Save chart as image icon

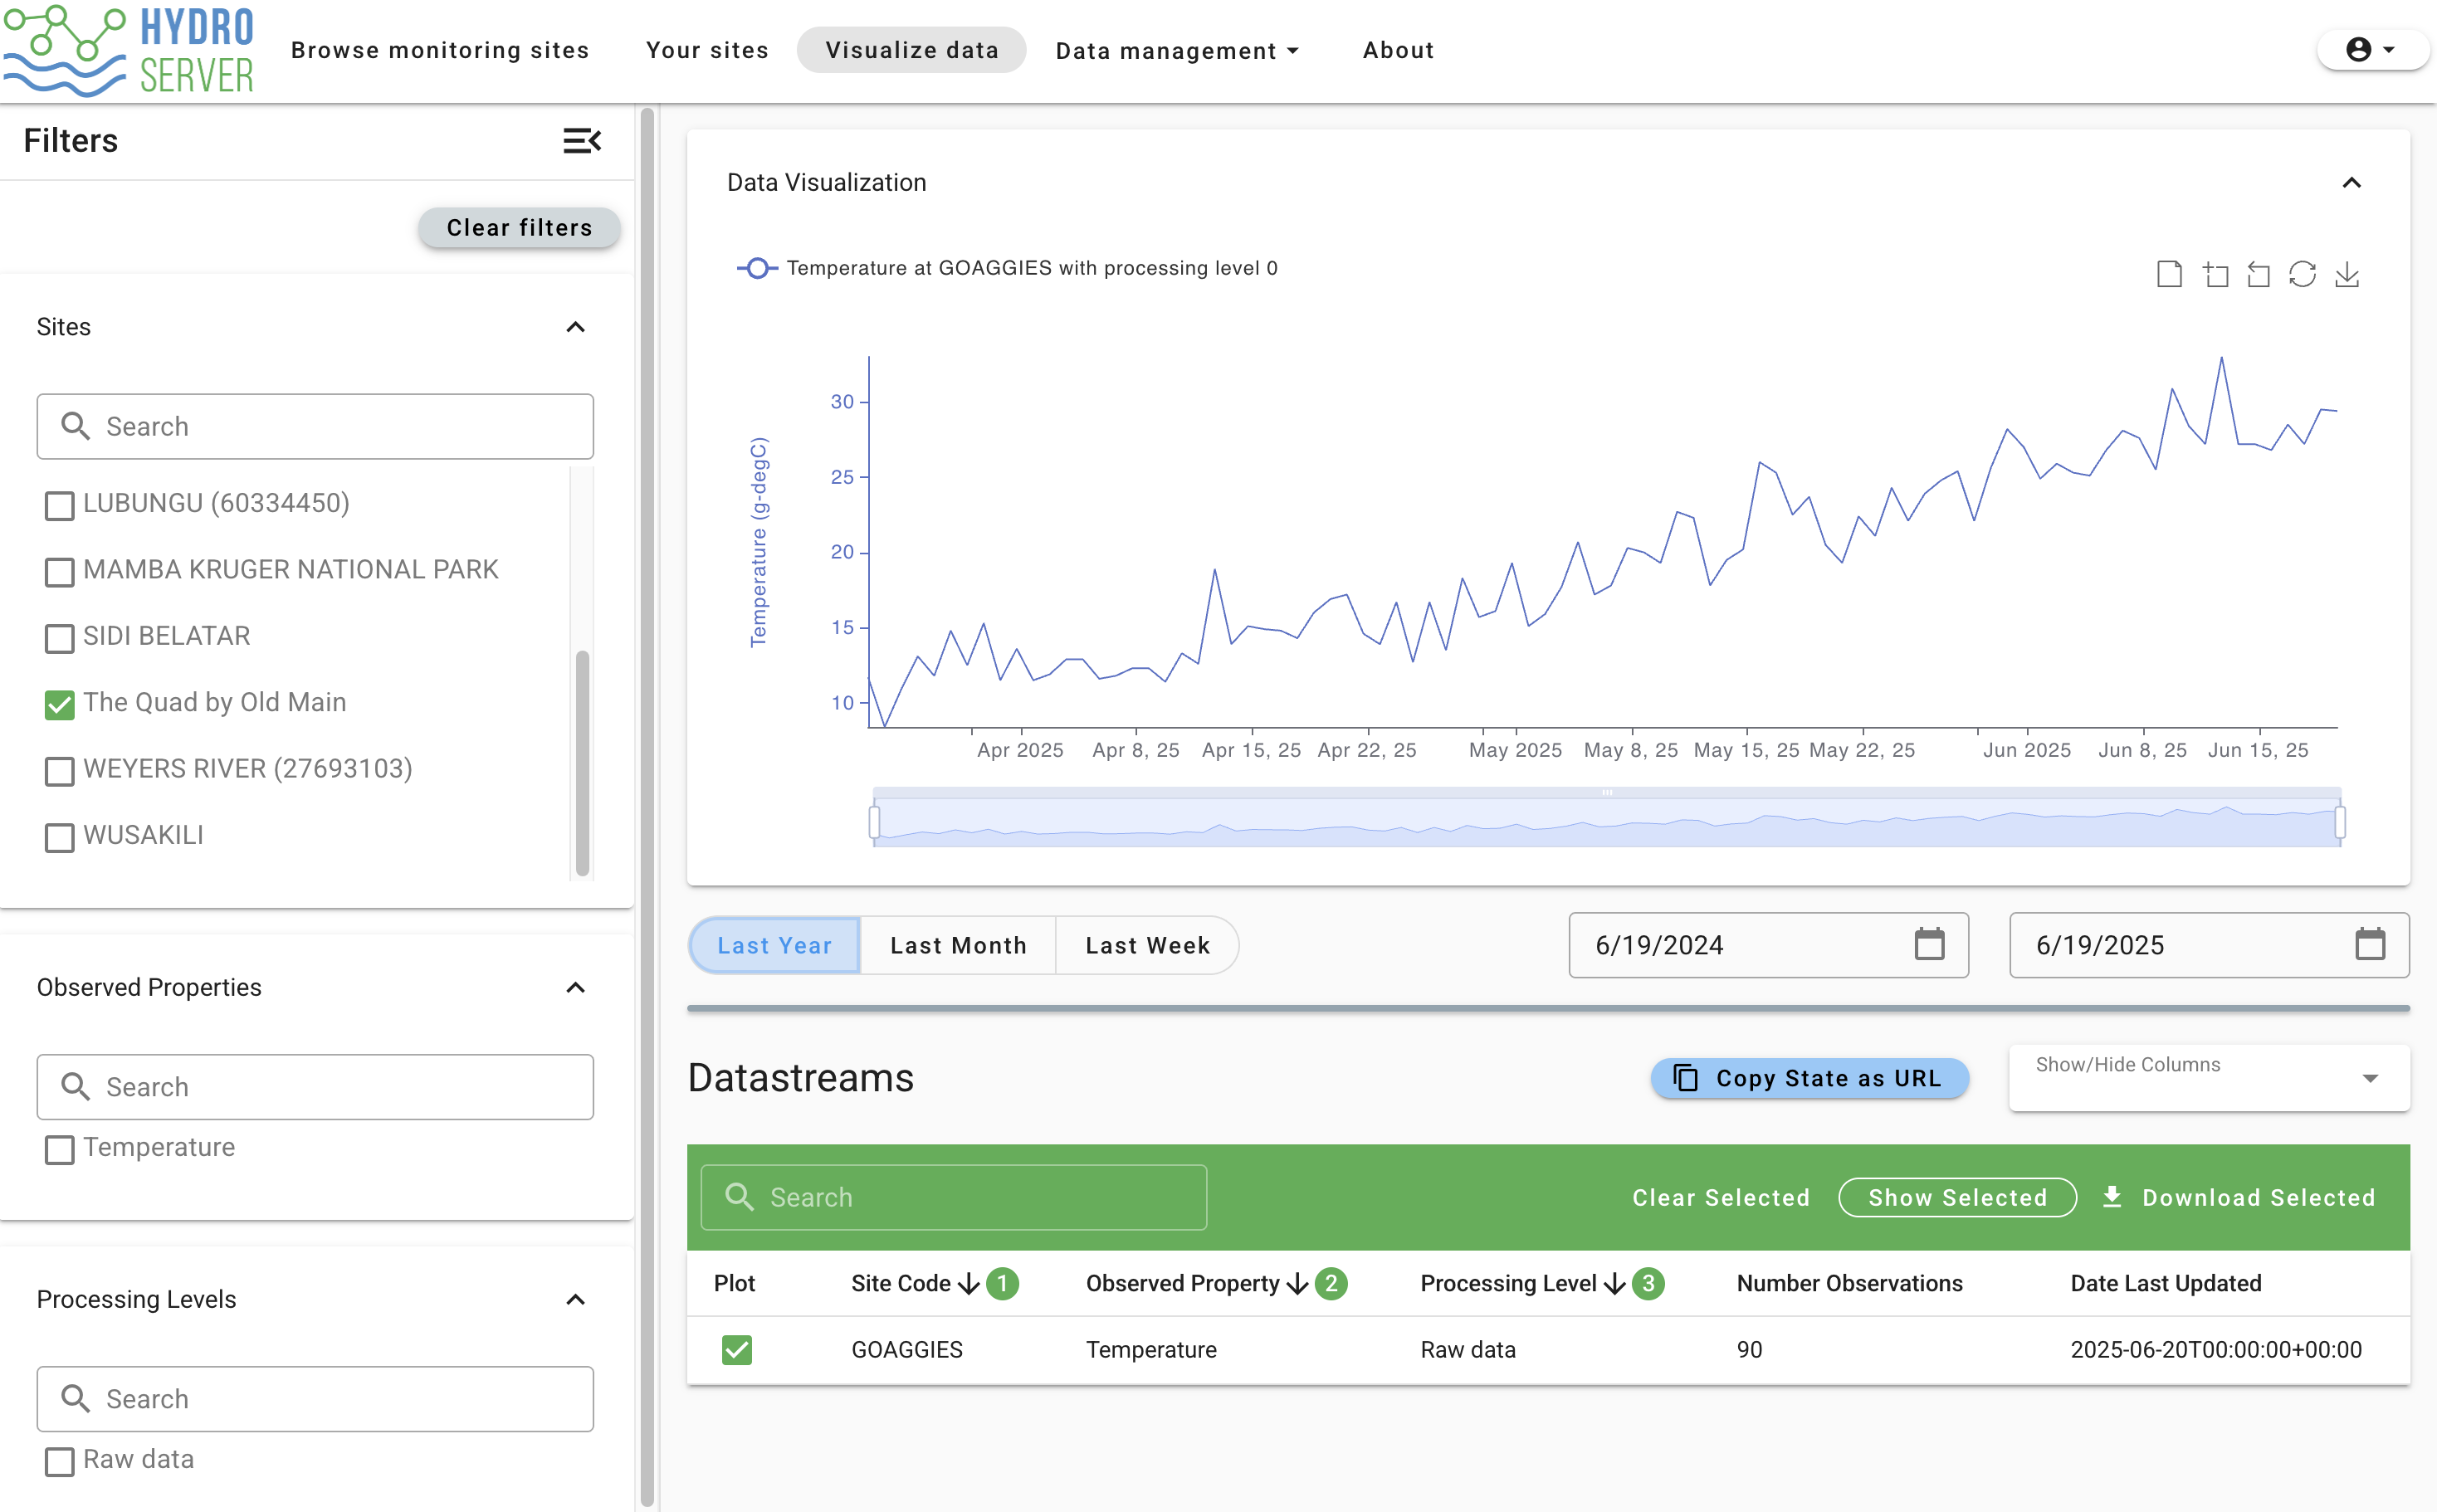coord(2346,273)
